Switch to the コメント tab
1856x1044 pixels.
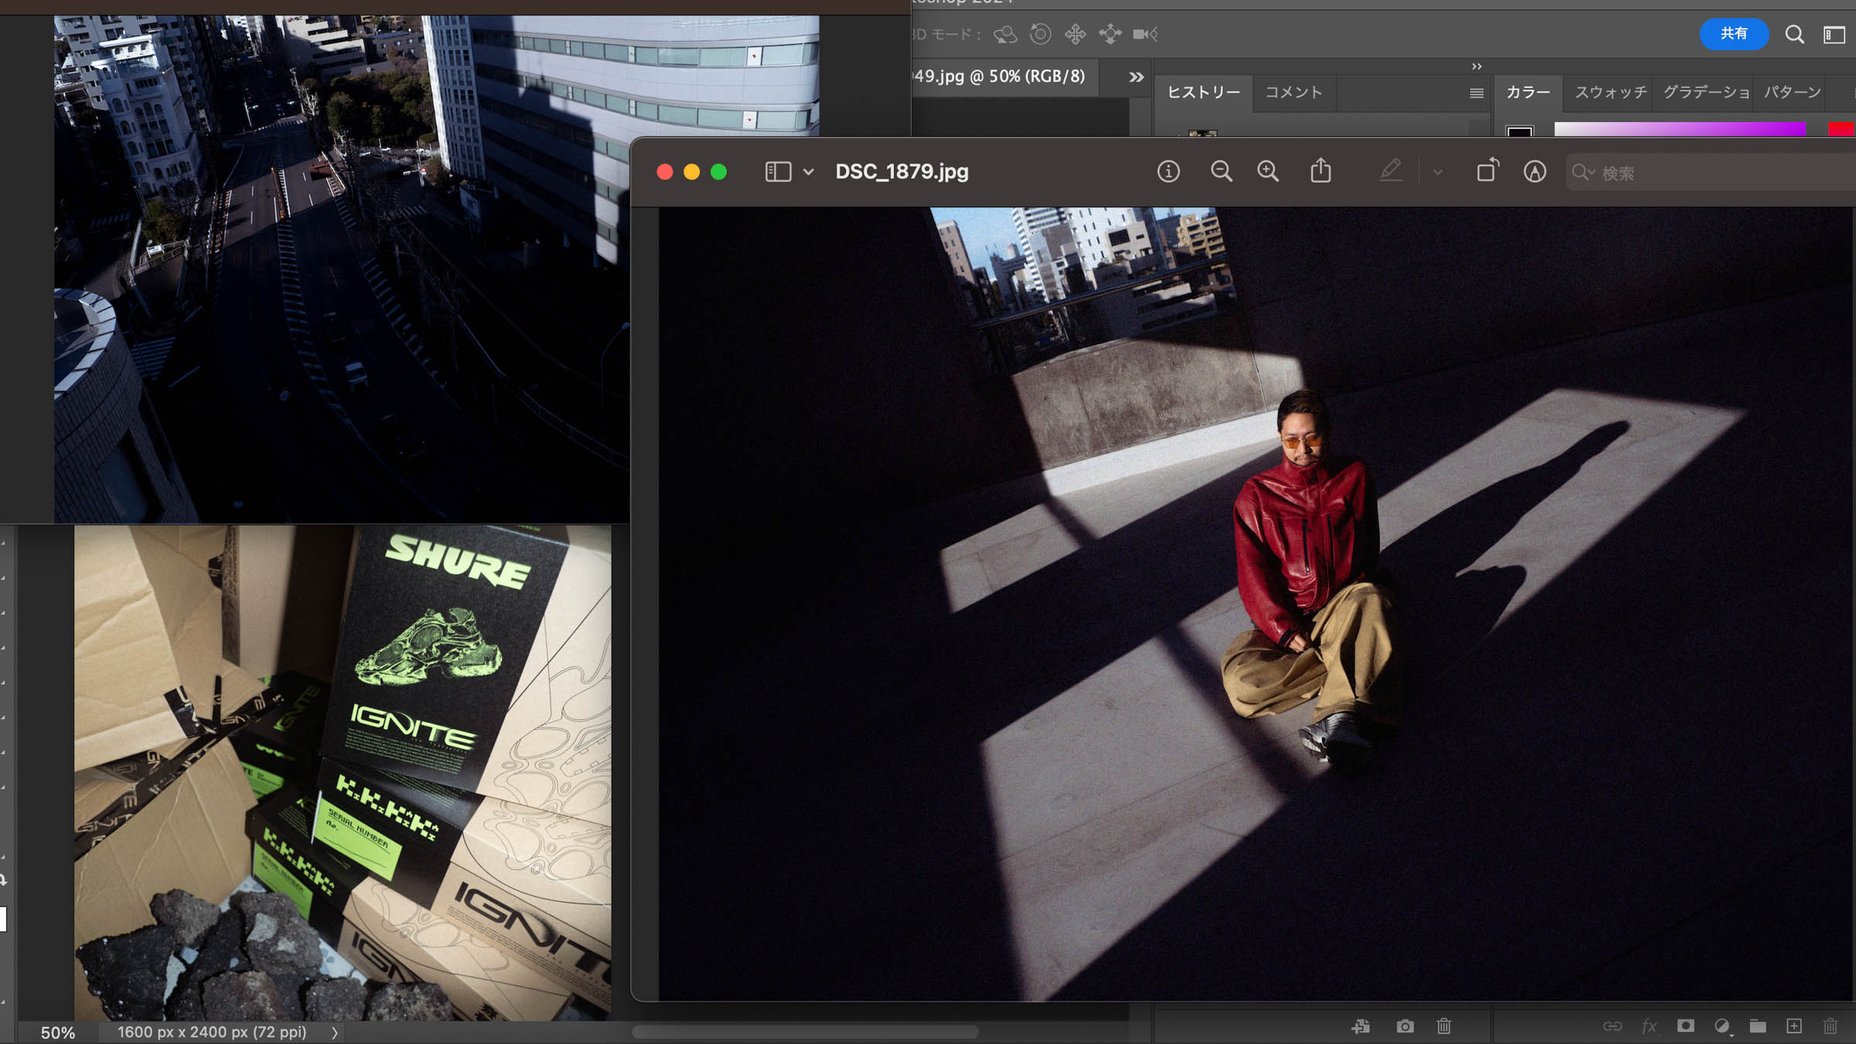coord(1293,92)
